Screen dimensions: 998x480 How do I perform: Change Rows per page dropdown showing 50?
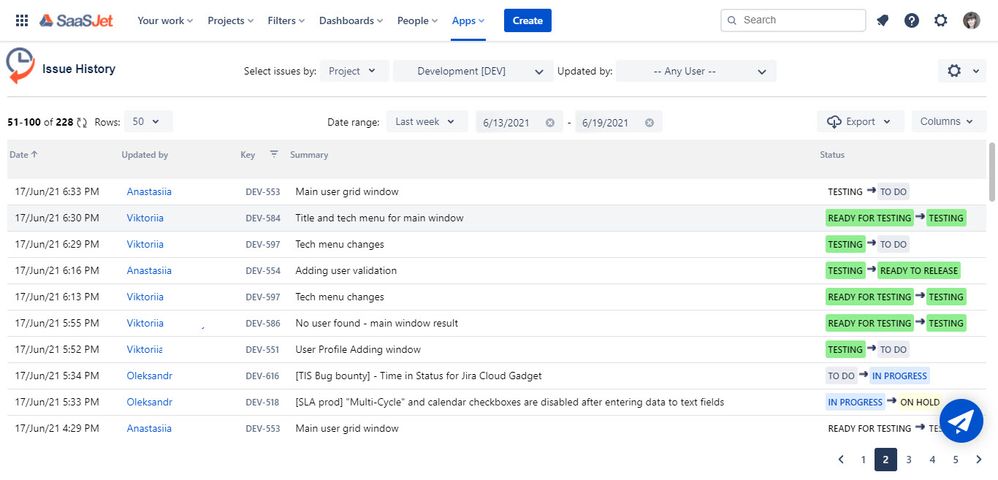pos(148,122)
